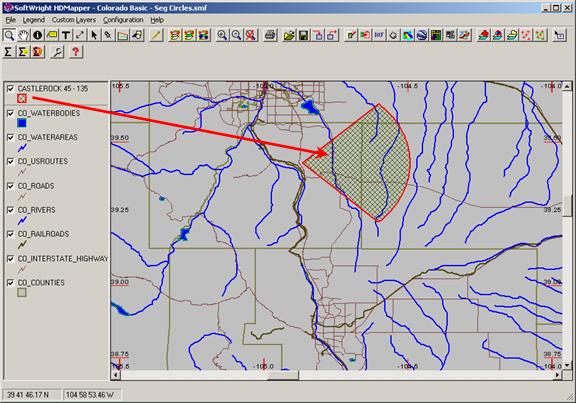Click the horizontal scrollbar thumb
Screen dimensions: 576x403
(283, 375)
